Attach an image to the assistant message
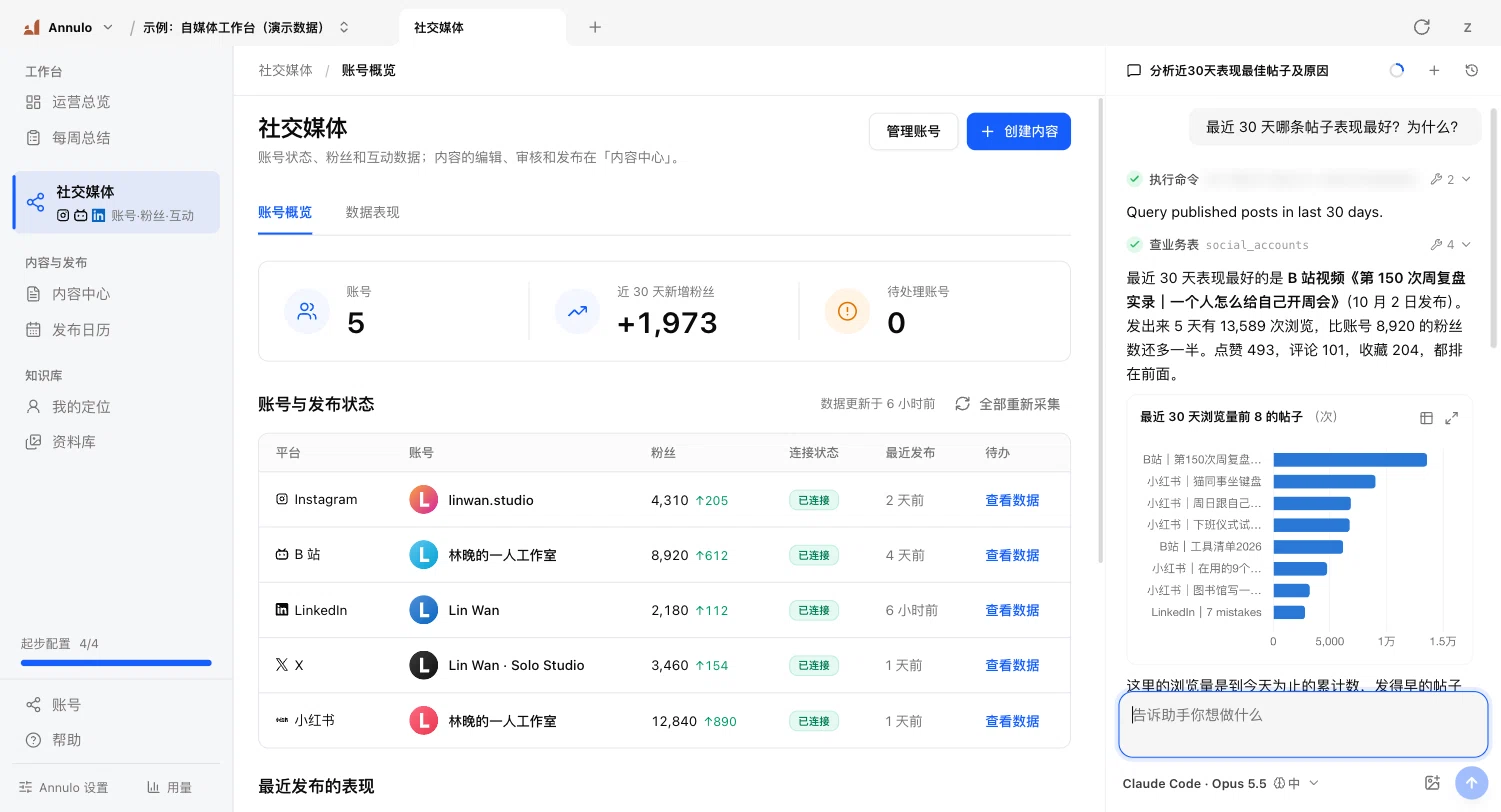This screenshot has width=1501, height=812. click(x=1431, y=783)
